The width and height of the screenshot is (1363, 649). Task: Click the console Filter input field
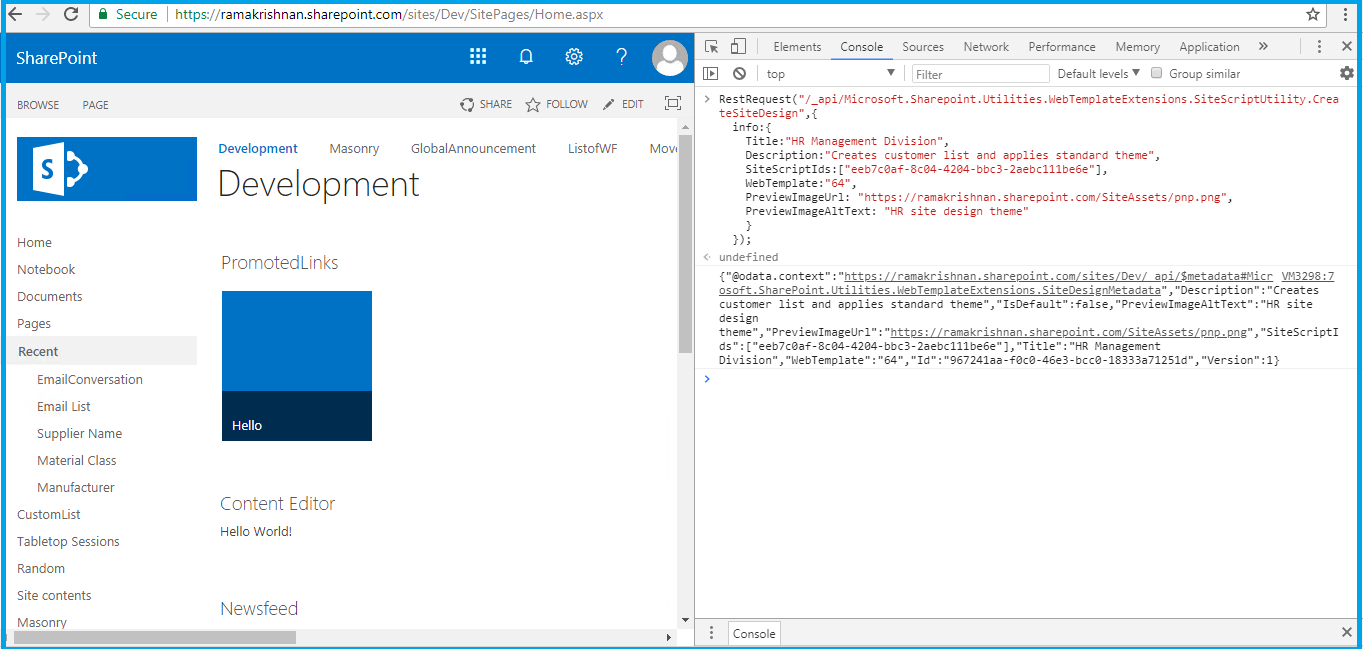coord(980,74)
